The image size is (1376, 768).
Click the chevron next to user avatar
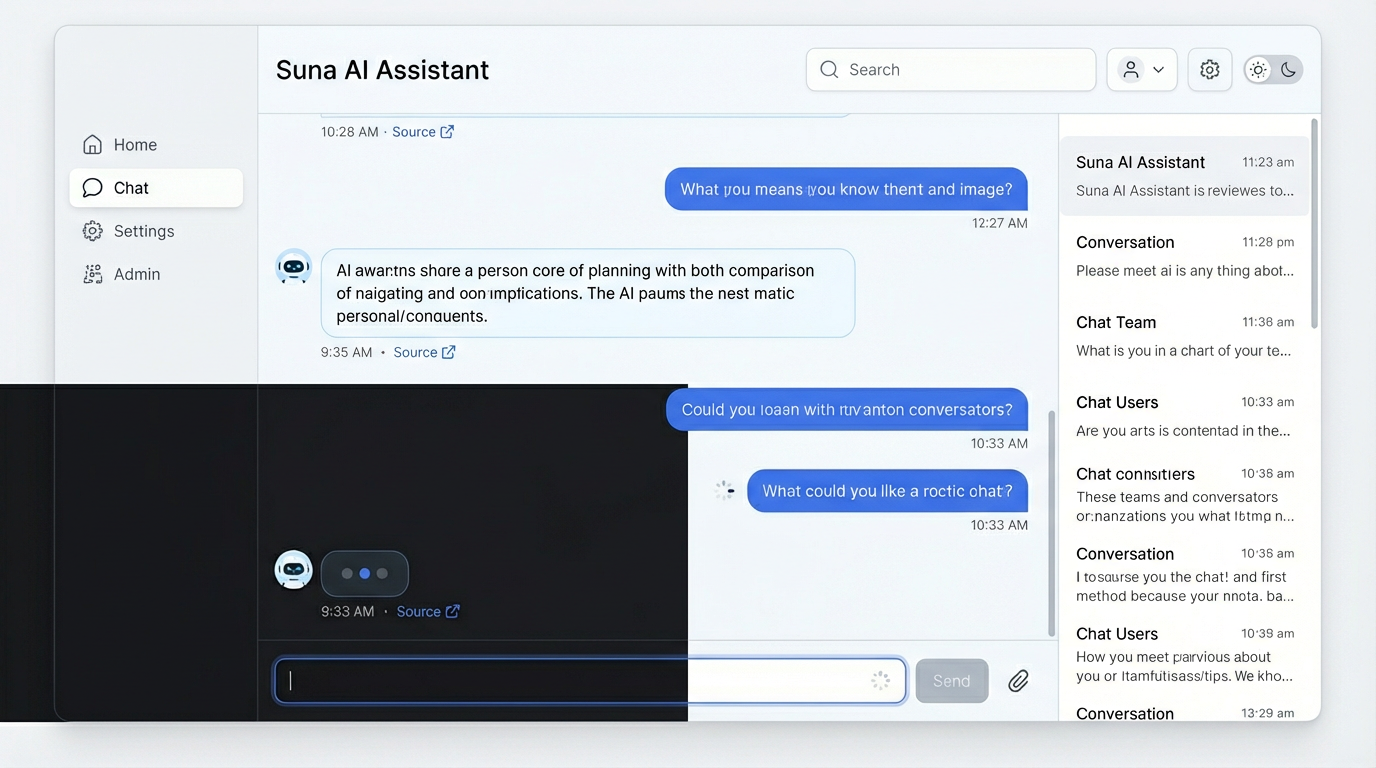click(1158, 70)
